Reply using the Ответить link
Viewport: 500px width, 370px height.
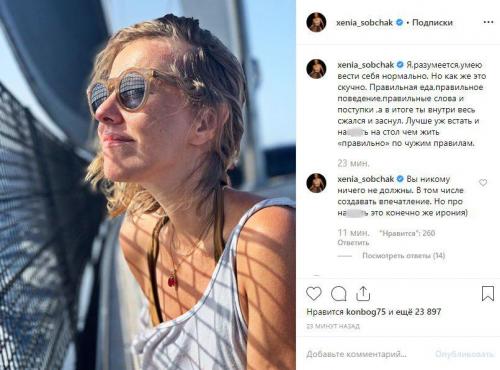(x=353, y=243)
